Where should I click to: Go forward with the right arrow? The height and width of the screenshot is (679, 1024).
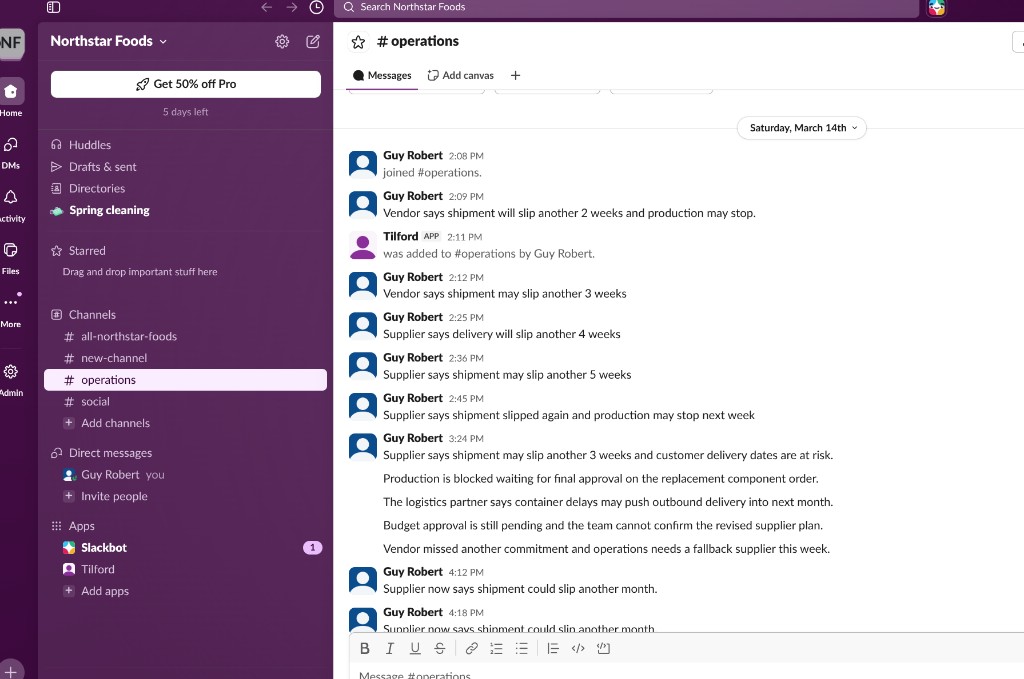pyautogui.click(x=291, y=7)
